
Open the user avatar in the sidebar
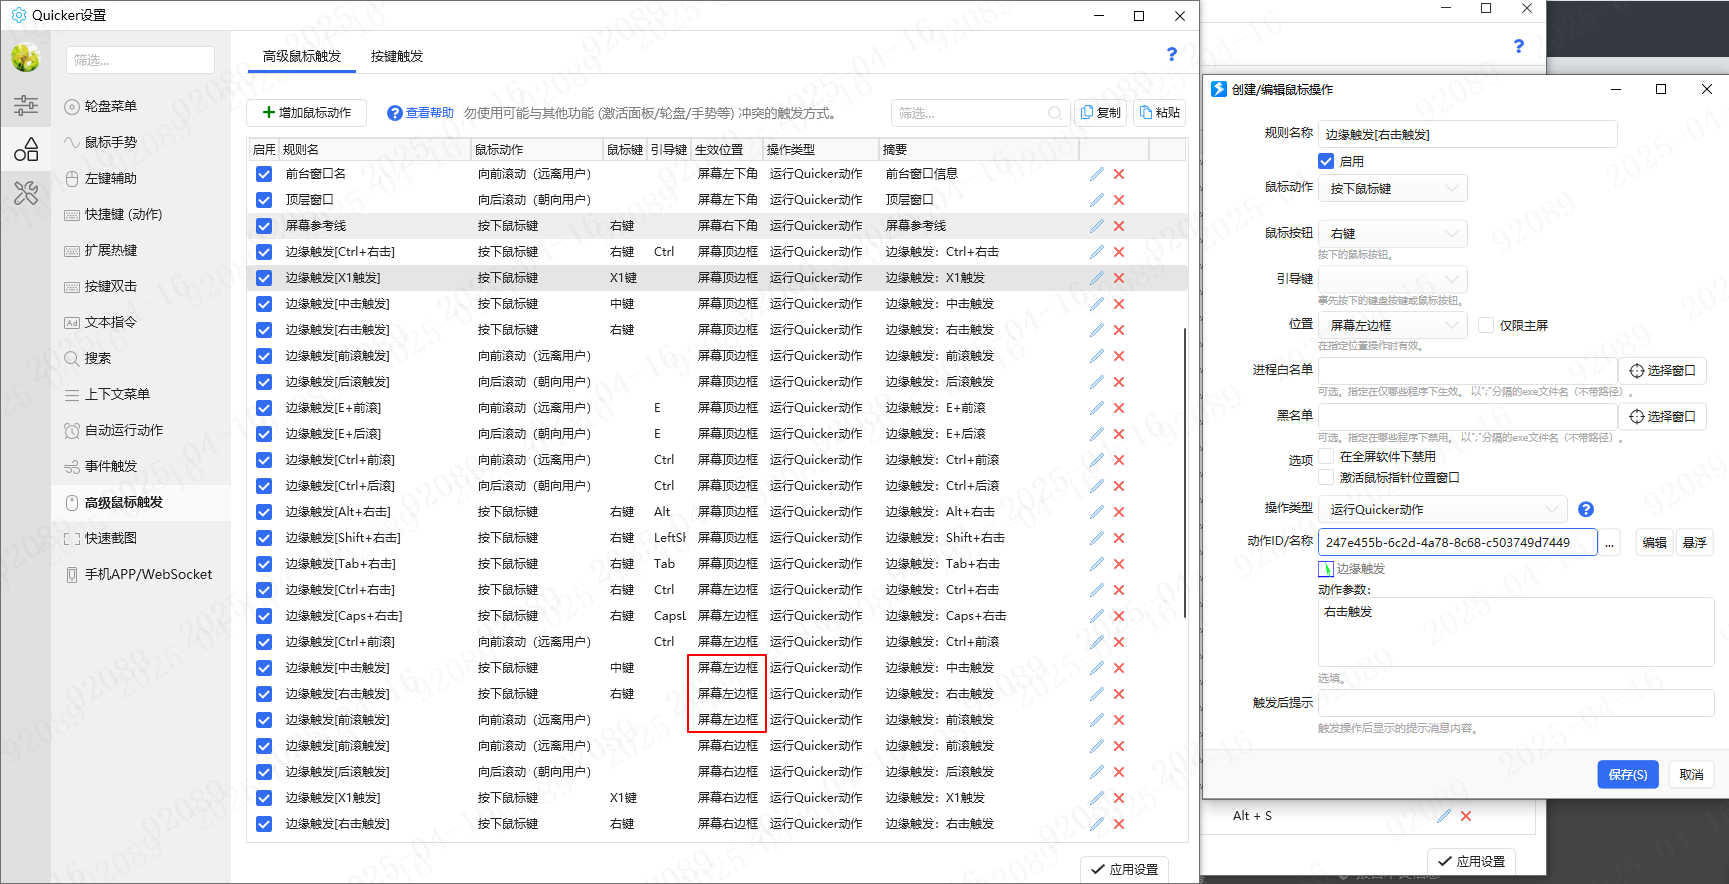(x=26, y=58)
